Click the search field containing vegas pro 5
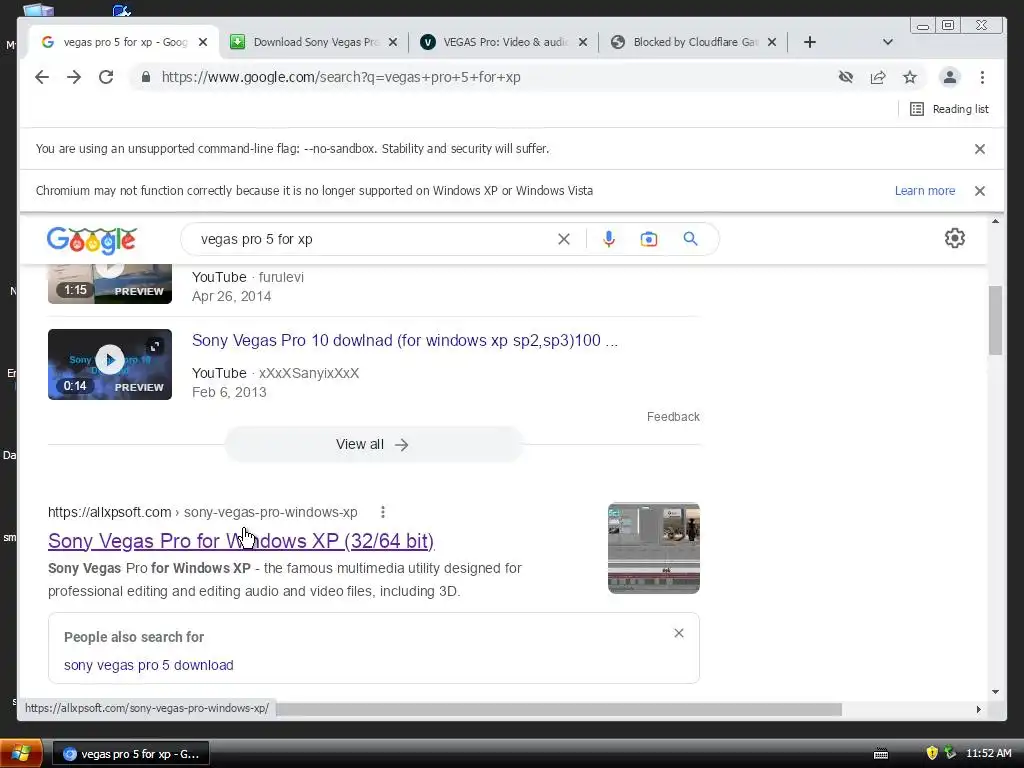This screenshot has width=1024, height=768. [372, 239]
